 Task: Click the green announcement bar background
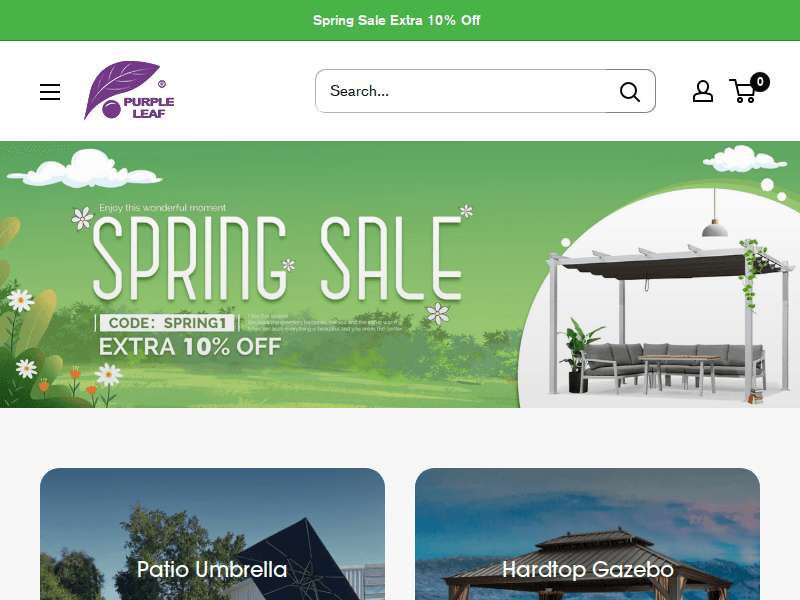(153, 20)
